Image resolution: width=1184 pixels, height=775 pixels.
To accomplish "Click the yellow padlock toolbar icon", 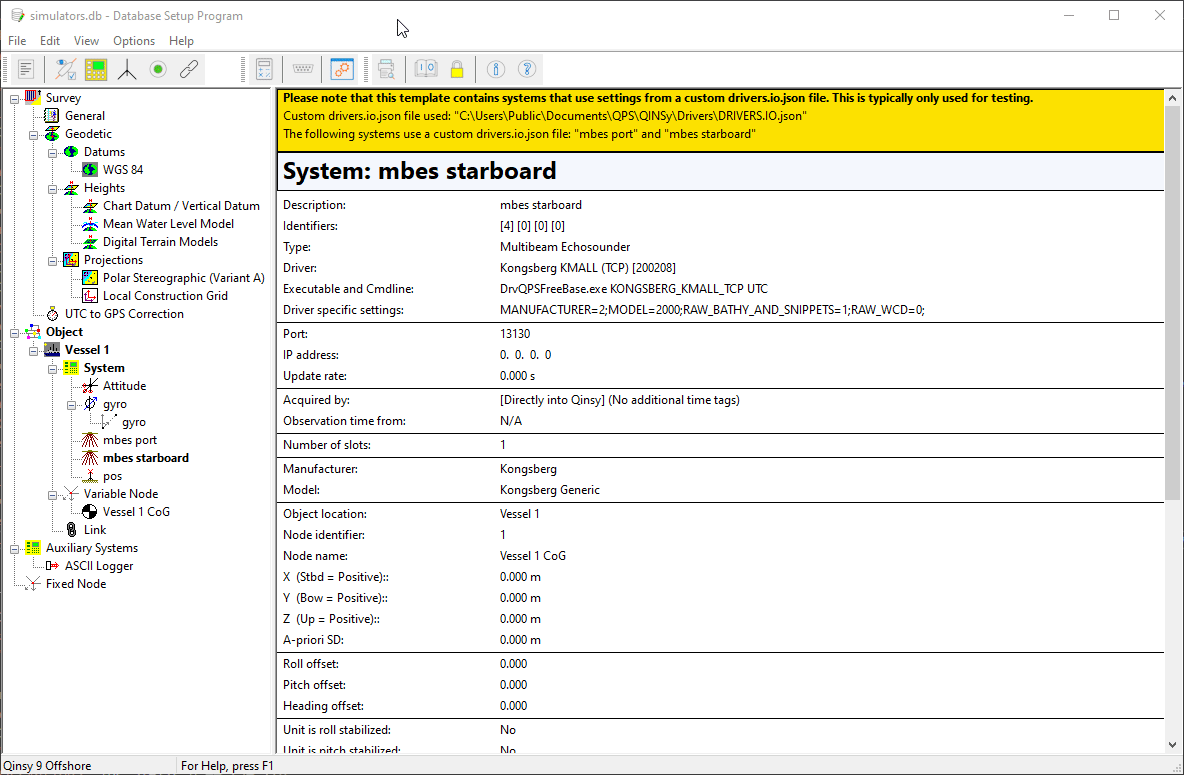I will [x=456, y=69].
